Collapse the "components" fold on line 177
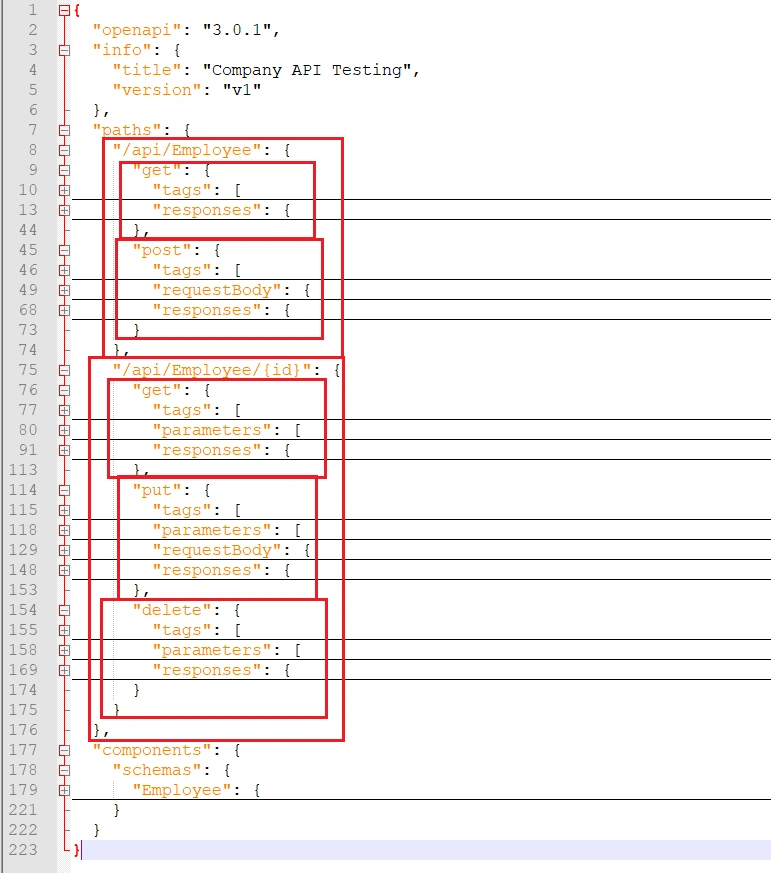771x873 pixels. [x=65, y=751]
